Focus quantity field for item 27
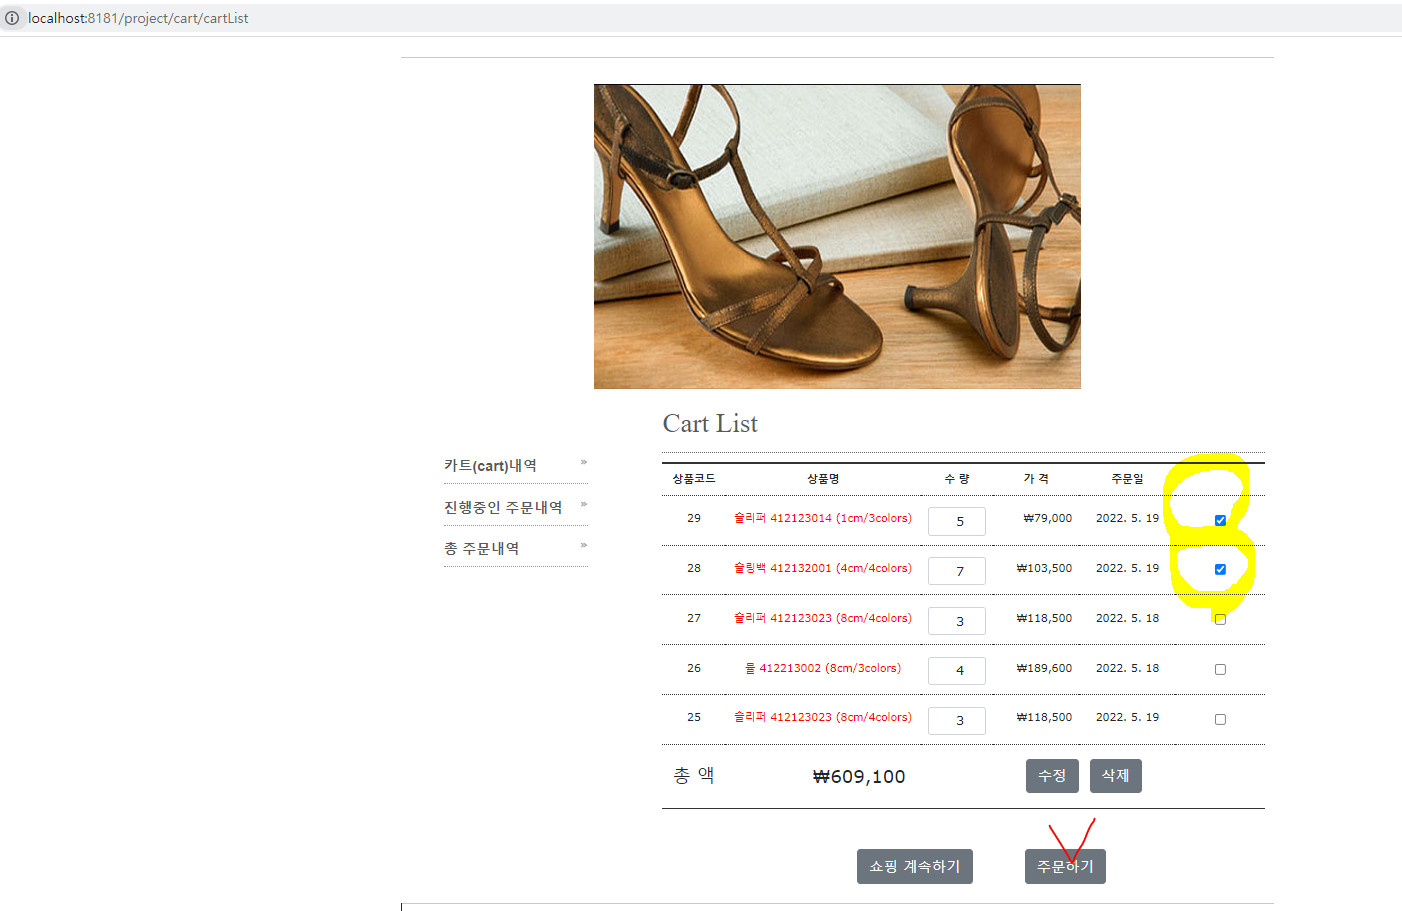This screenshot has height=911, width=1402. (957, 621)
